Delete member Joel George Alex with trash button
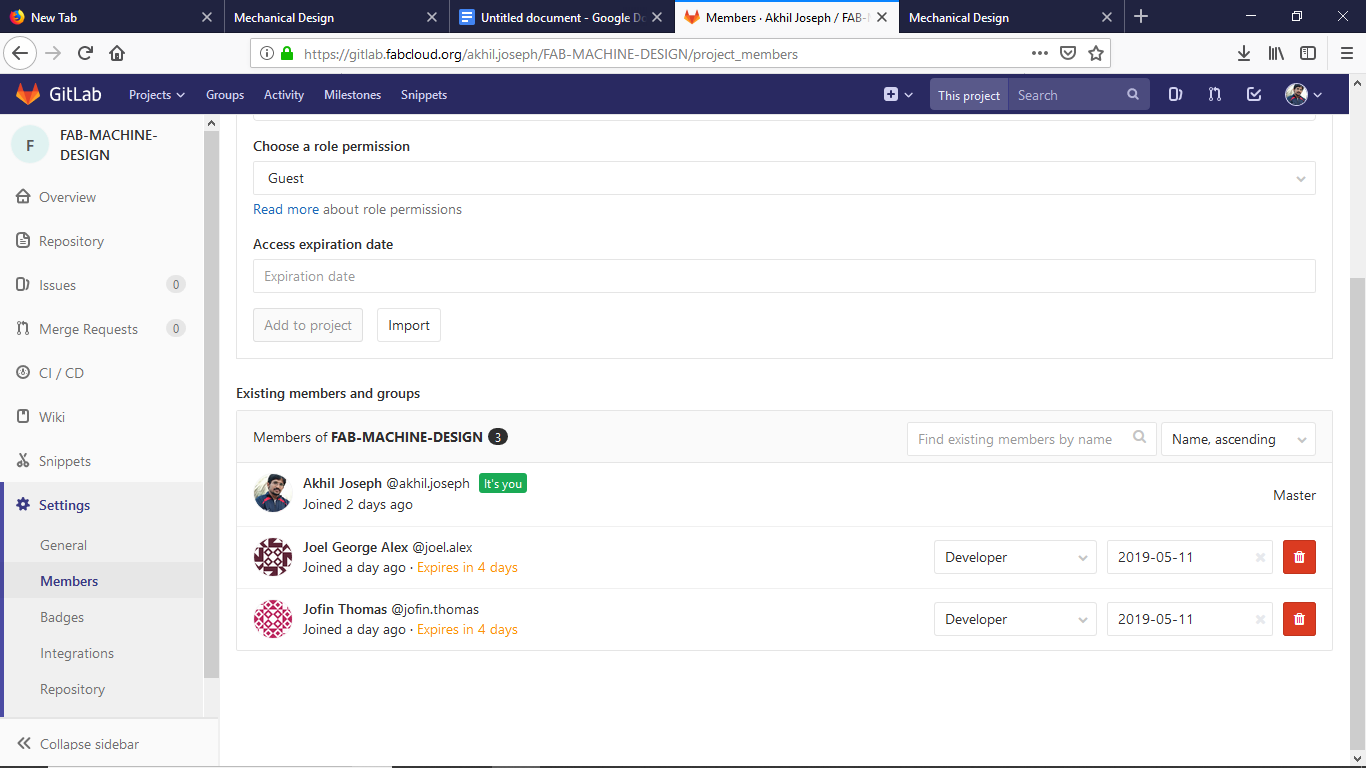Viewport: 1366px width, 768px height. 1299,557
